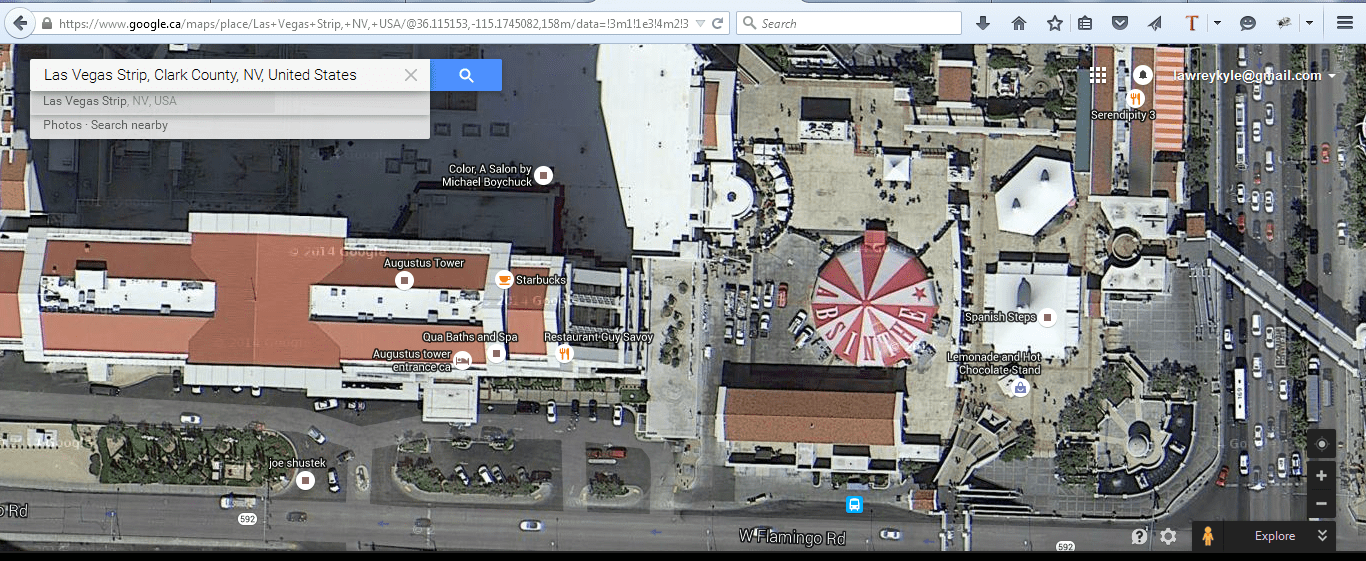This screenshot has height=561, width=1366.
Task: Save page to Pocket icon
Action: pos(1121,23)
